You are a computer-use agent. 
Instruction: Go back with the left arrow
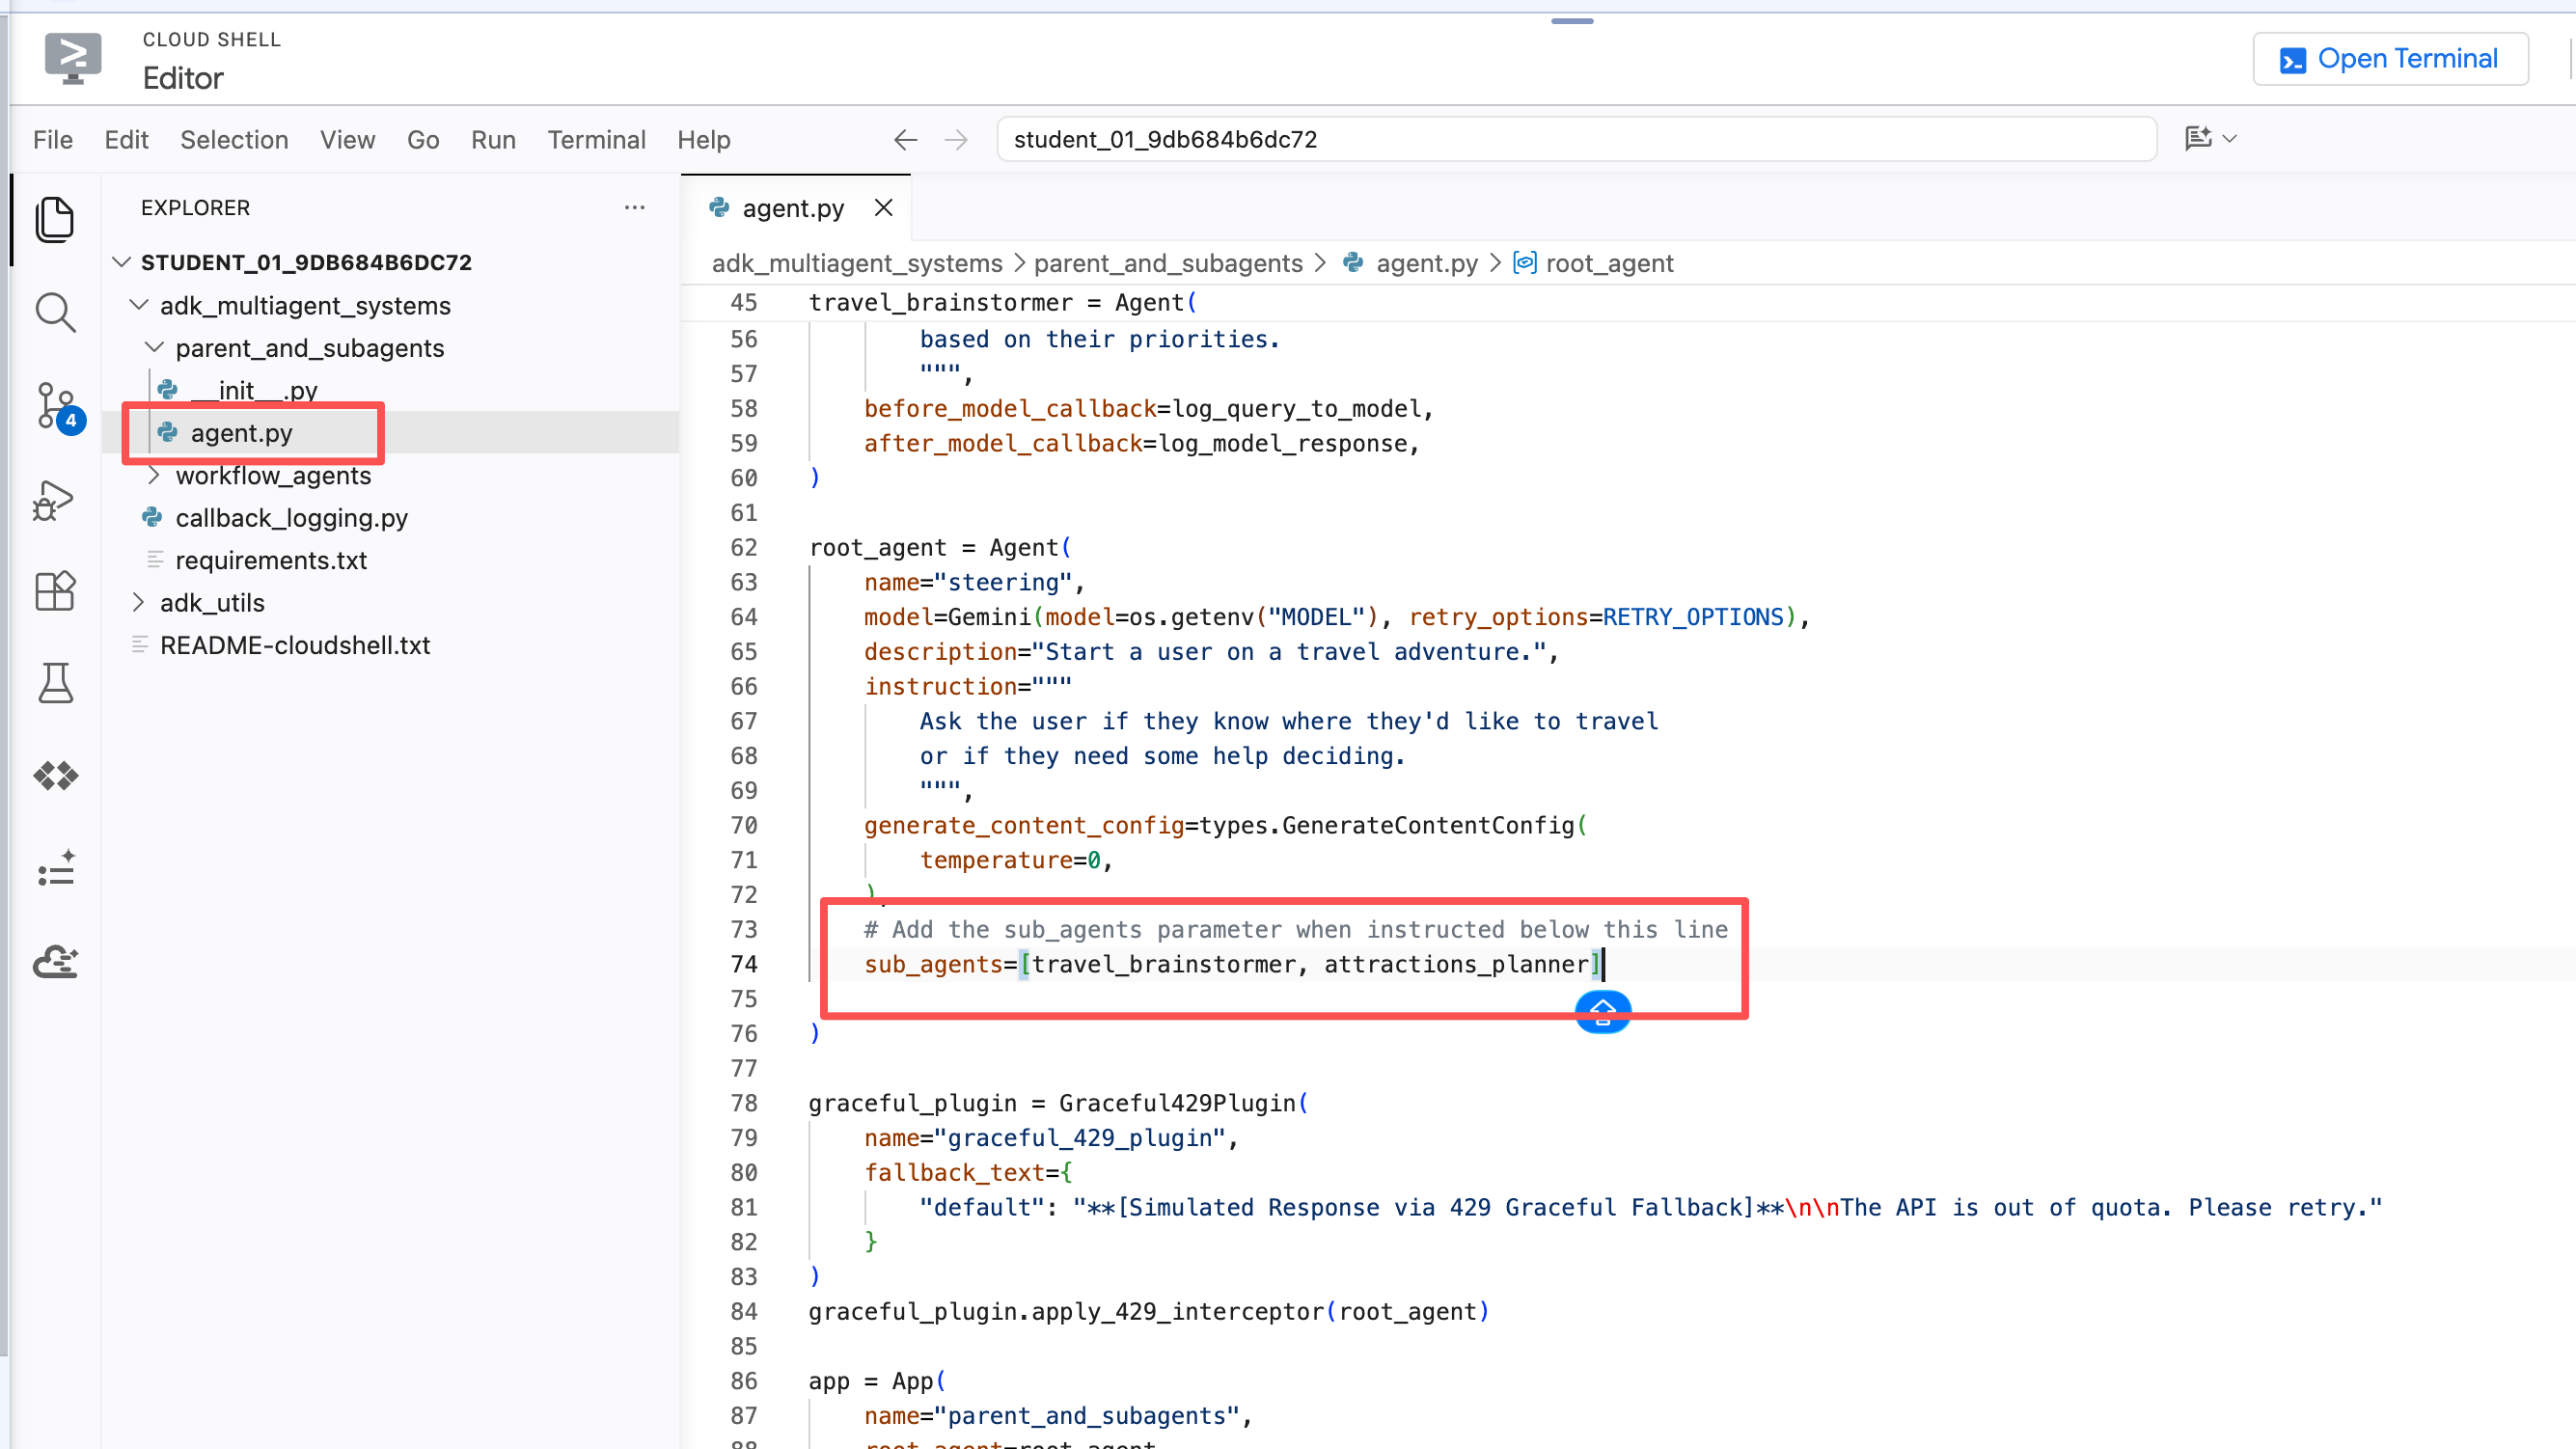click(x=905, y=140)
